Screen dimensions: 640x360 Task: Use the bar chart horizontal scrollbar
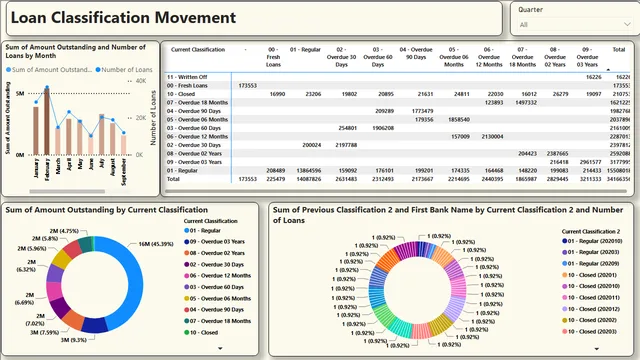[x=67, y=191]
